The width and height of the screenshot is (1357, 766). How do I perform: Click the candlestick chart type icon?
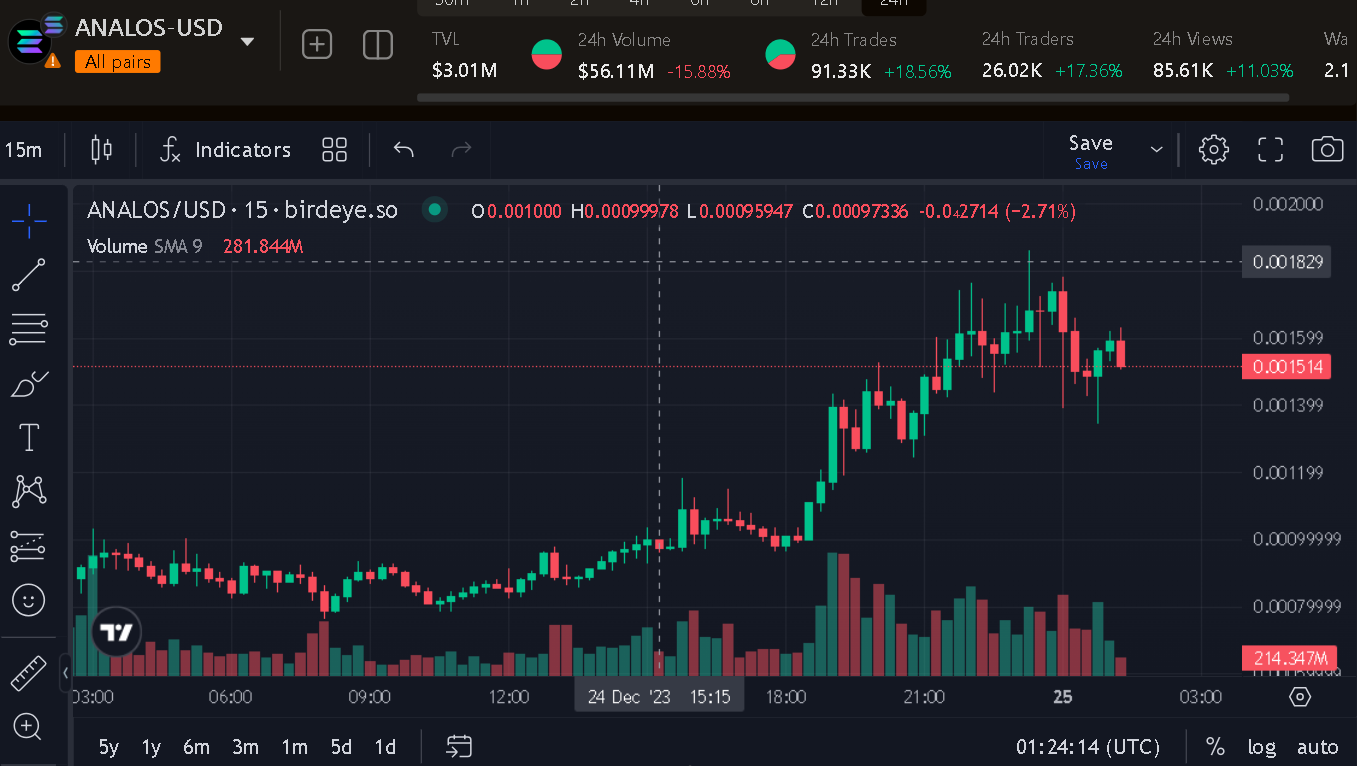[x=101, y=150]
